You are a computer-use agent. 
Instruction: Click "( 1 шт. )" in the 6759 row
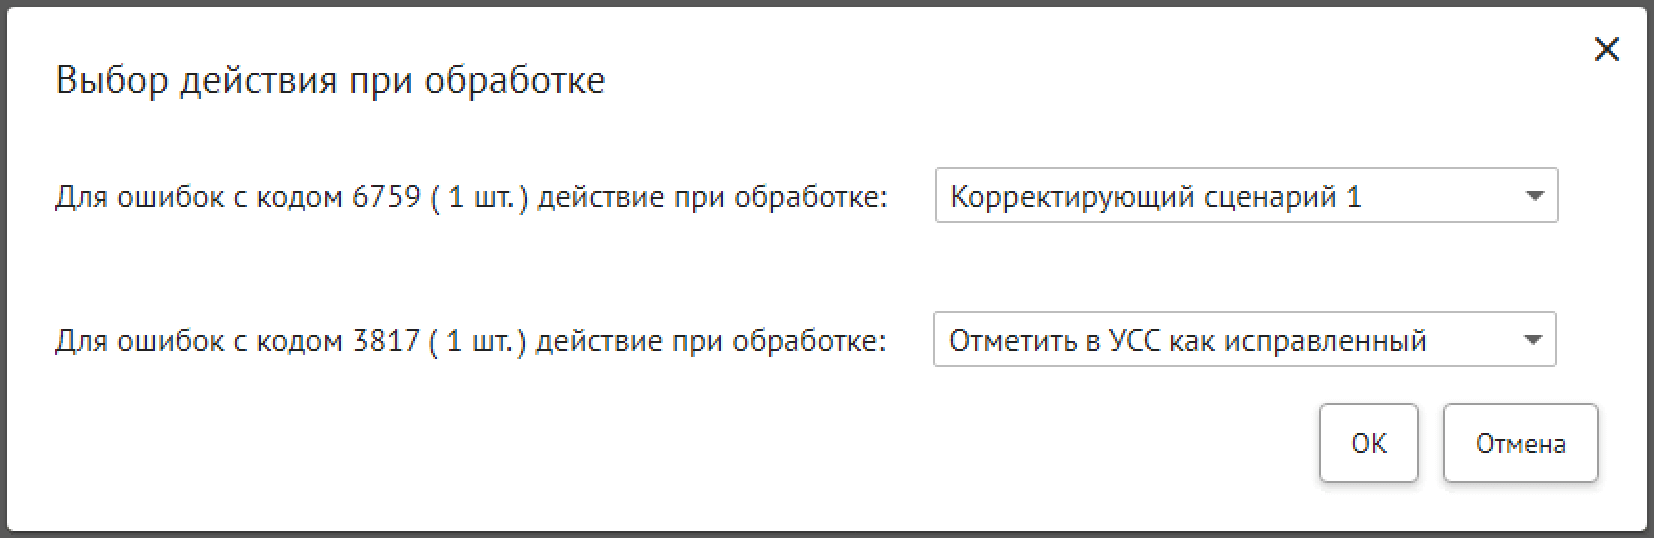click(x=479, y=197)
